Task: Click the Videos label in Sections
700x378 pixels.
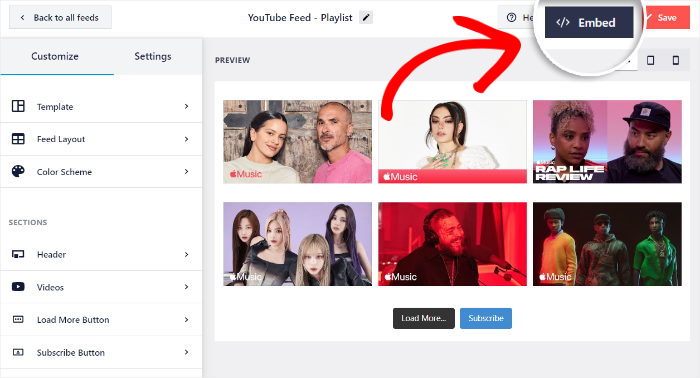Action: point(50,287)
